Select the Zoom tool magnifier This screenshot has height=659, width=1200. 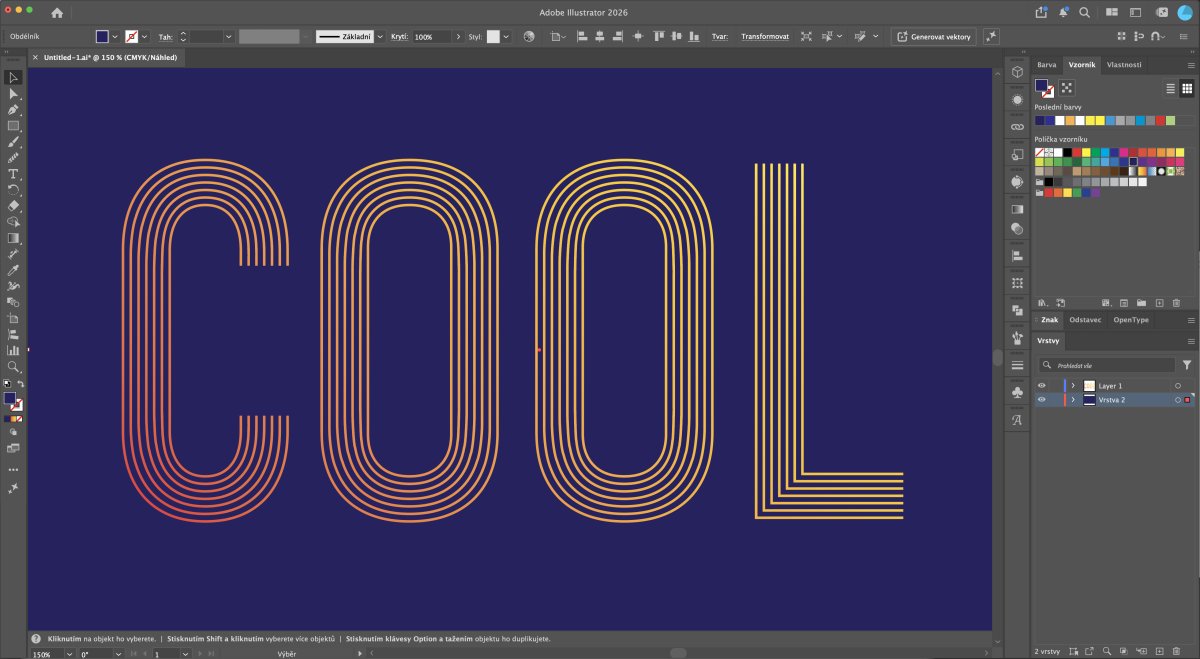point(14,367)
